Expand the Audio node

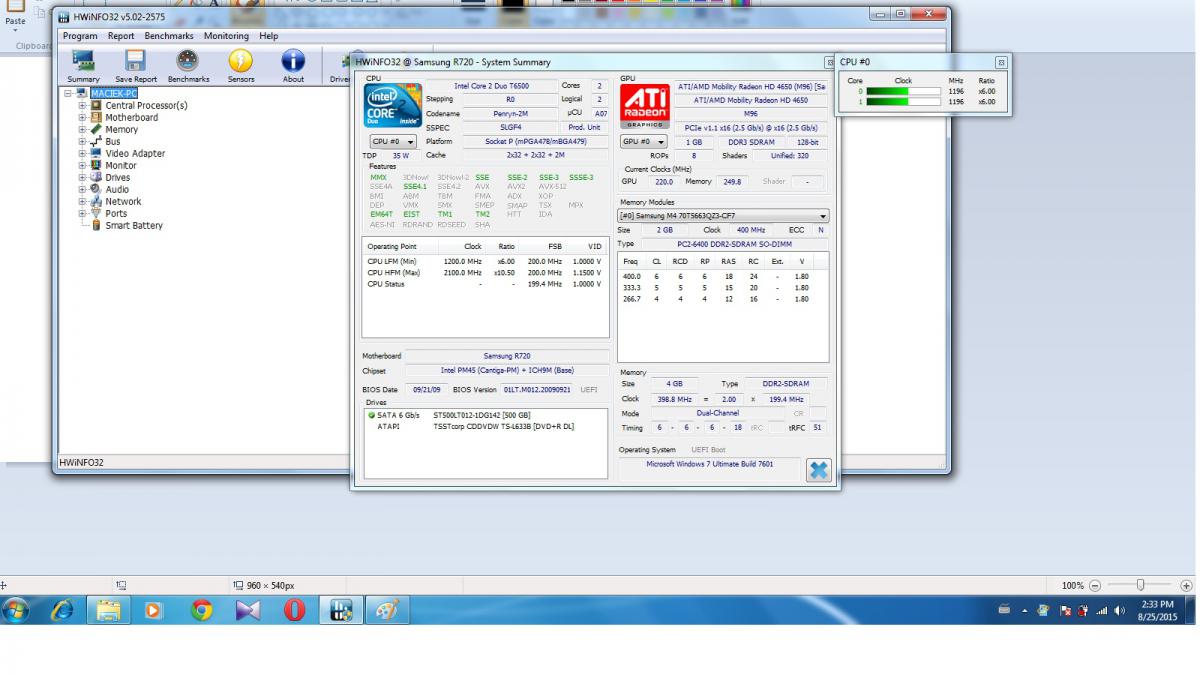[83, 190]
